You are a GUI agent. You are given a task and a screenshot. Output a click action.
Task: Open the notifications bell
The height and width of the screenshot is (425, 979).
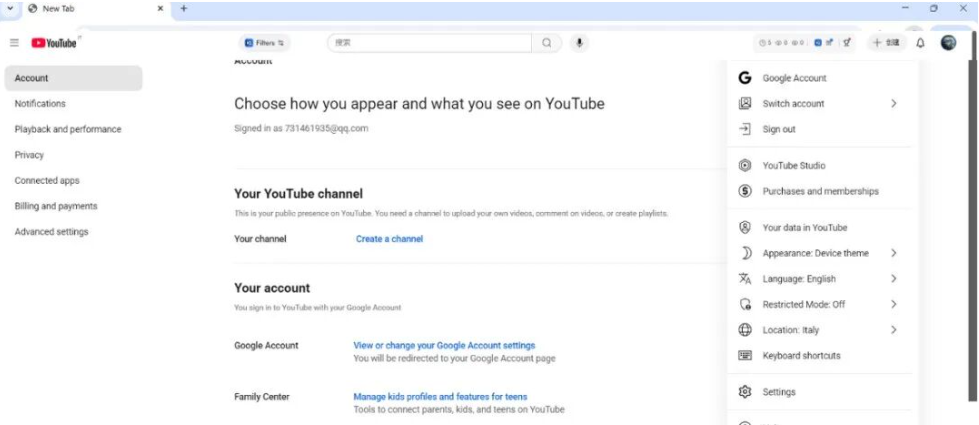(x=920, y=43)
